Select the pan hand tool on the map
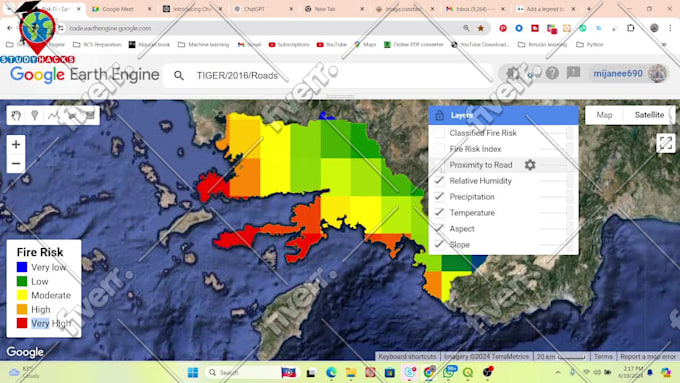680x383 pixels. (x=16, y=115)
